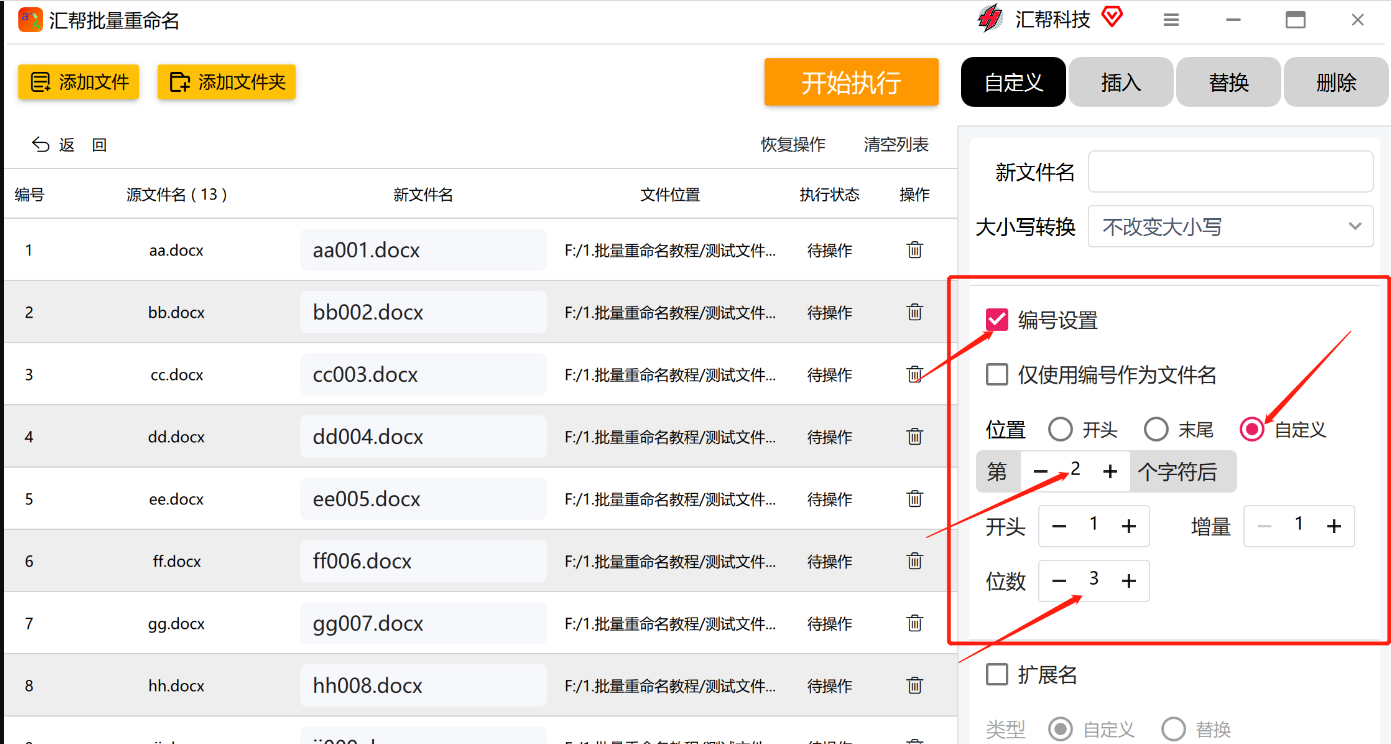Click 待操作 status in gg.docx row
The height and width of the screenshot is (744, 1391).
tap(830, 624)
